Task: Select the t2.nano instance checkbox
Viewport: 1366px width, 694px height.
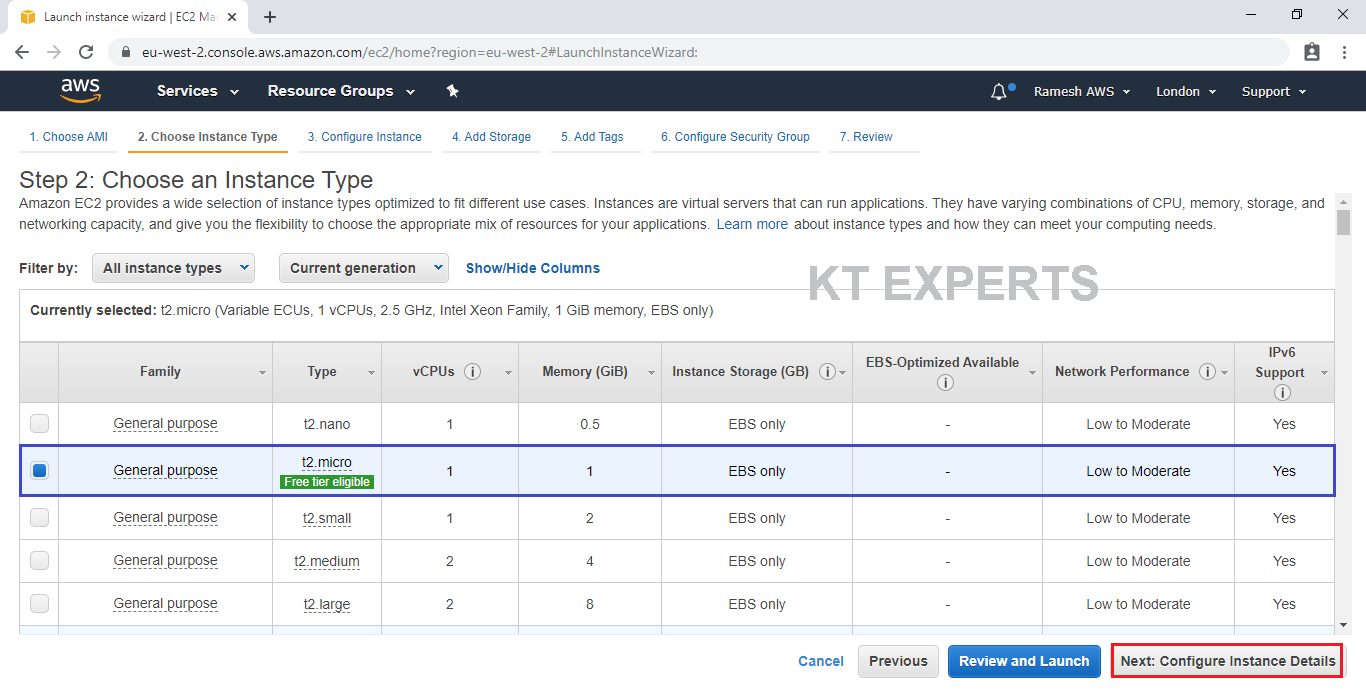Action: point(39,424)
